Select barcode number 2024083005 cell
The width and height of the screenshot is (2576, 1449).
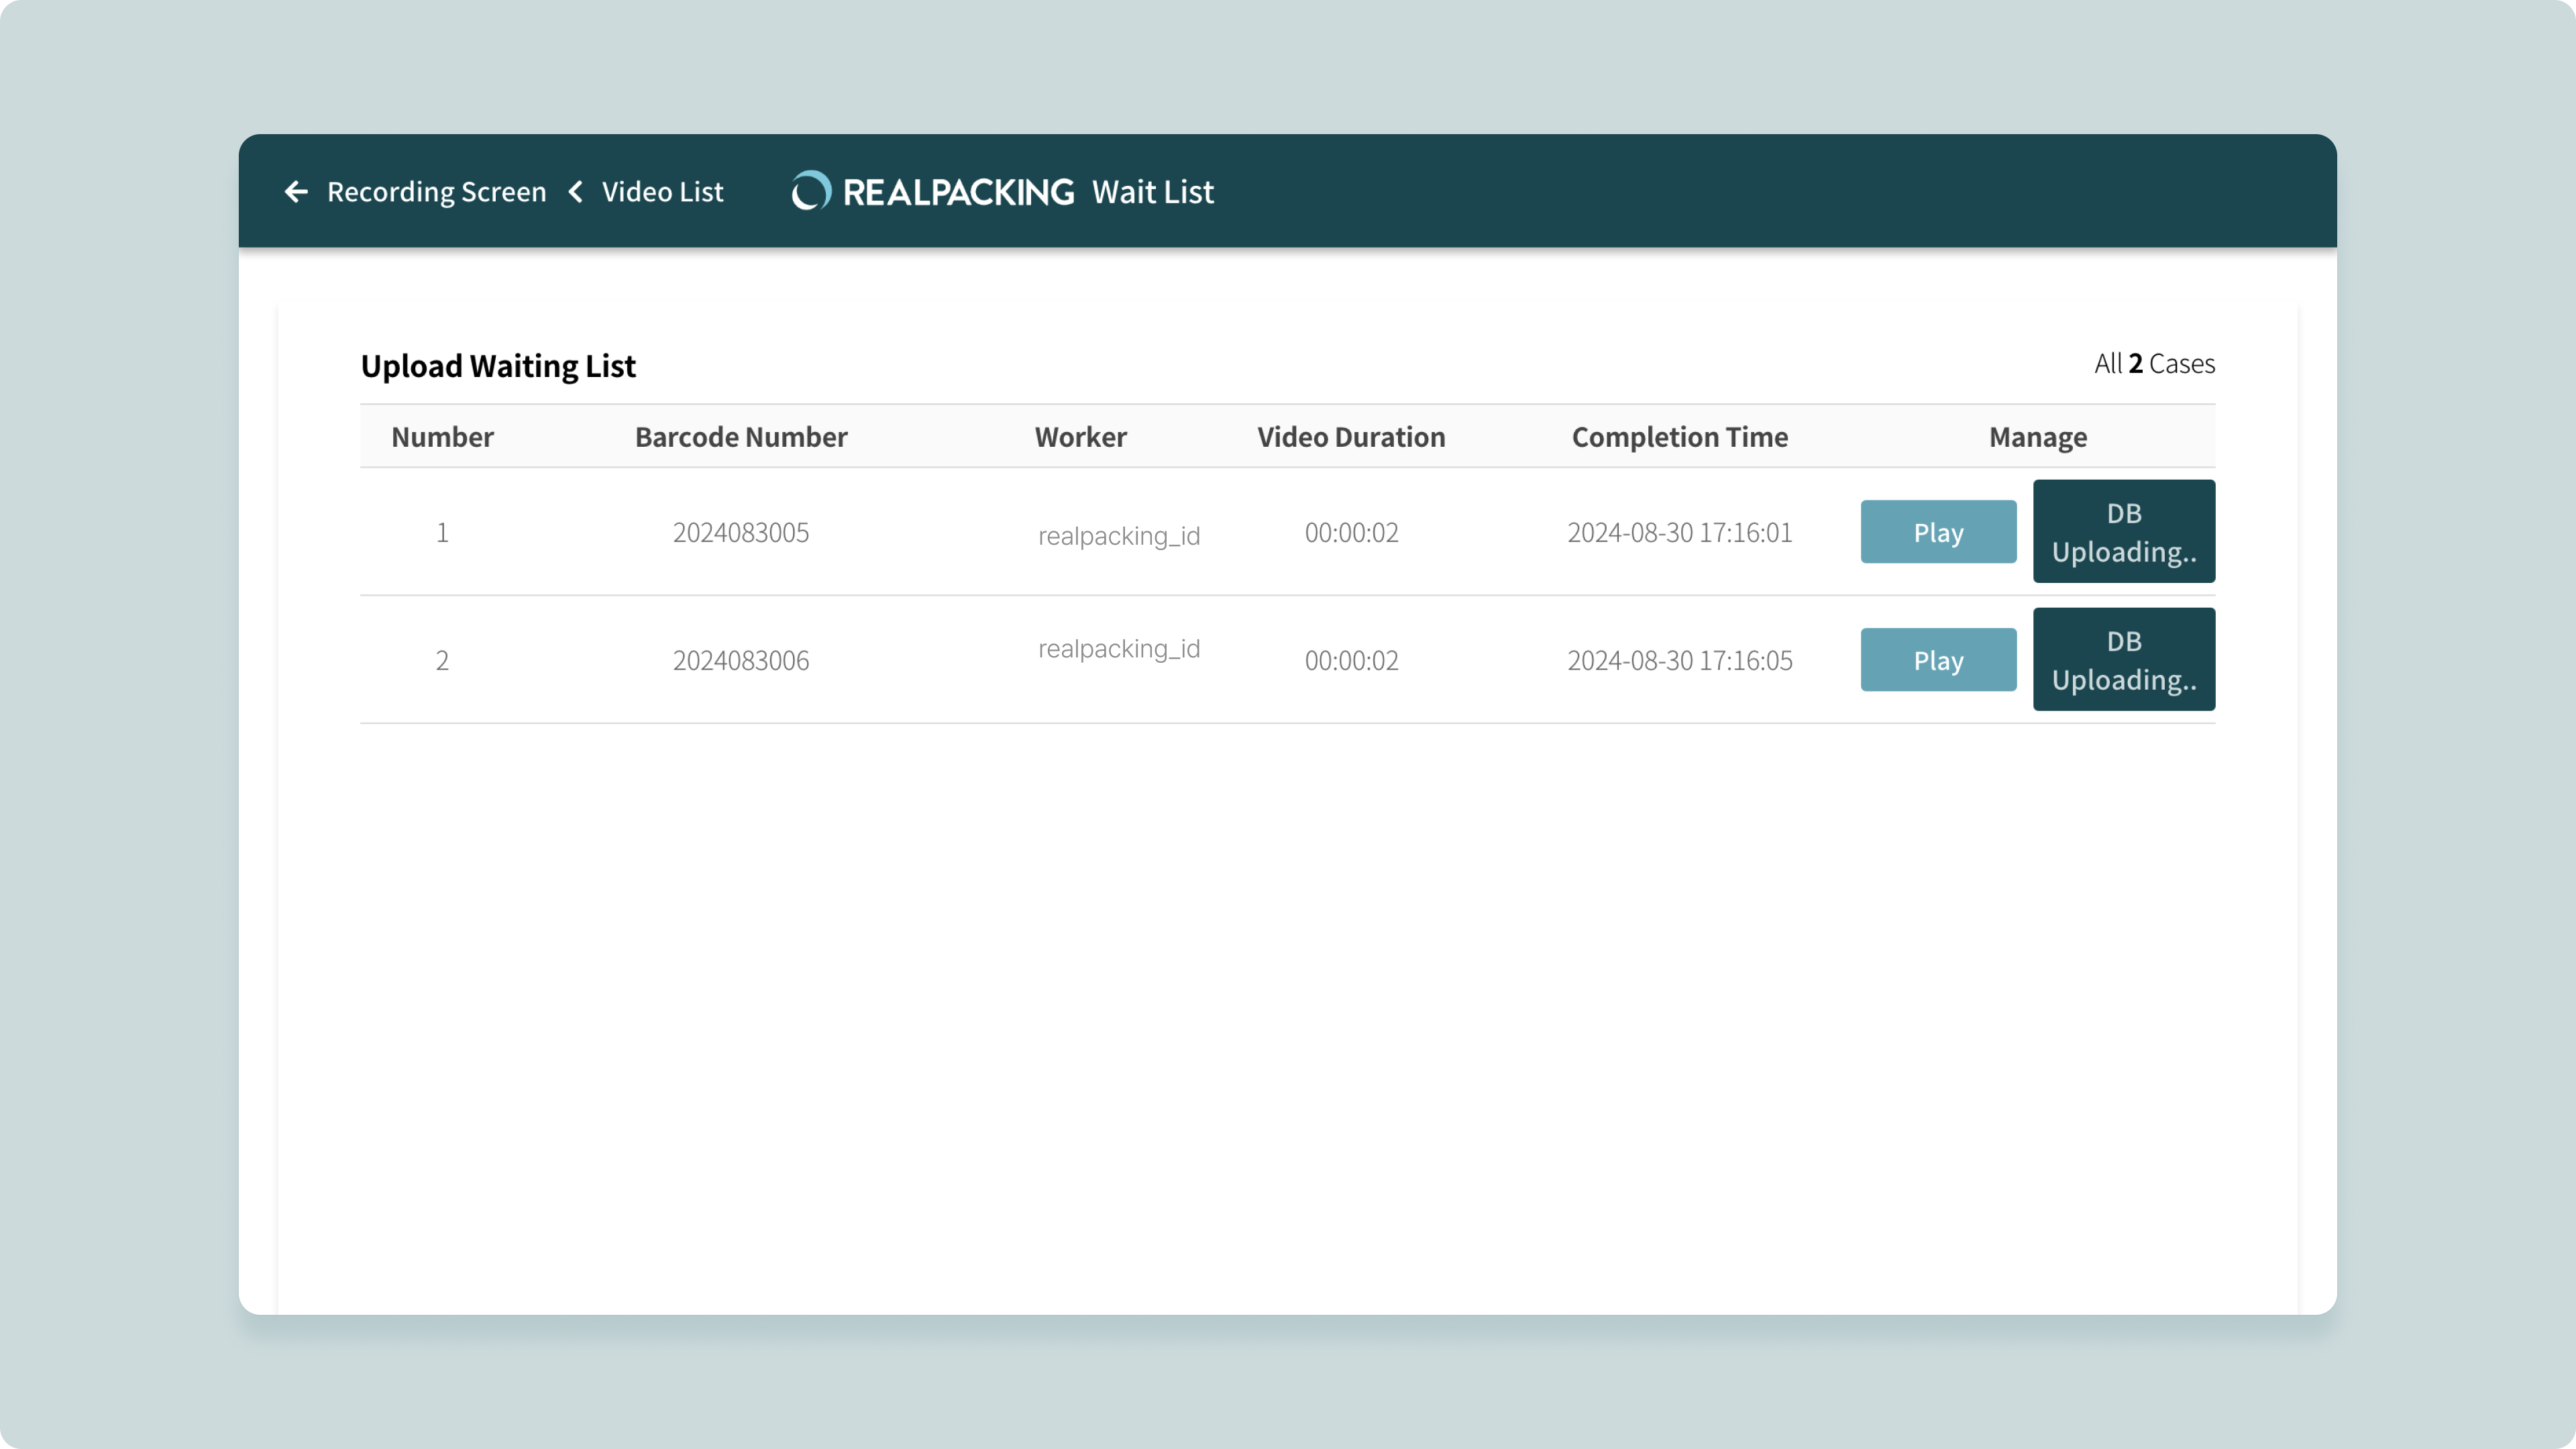tap(741, 533)
